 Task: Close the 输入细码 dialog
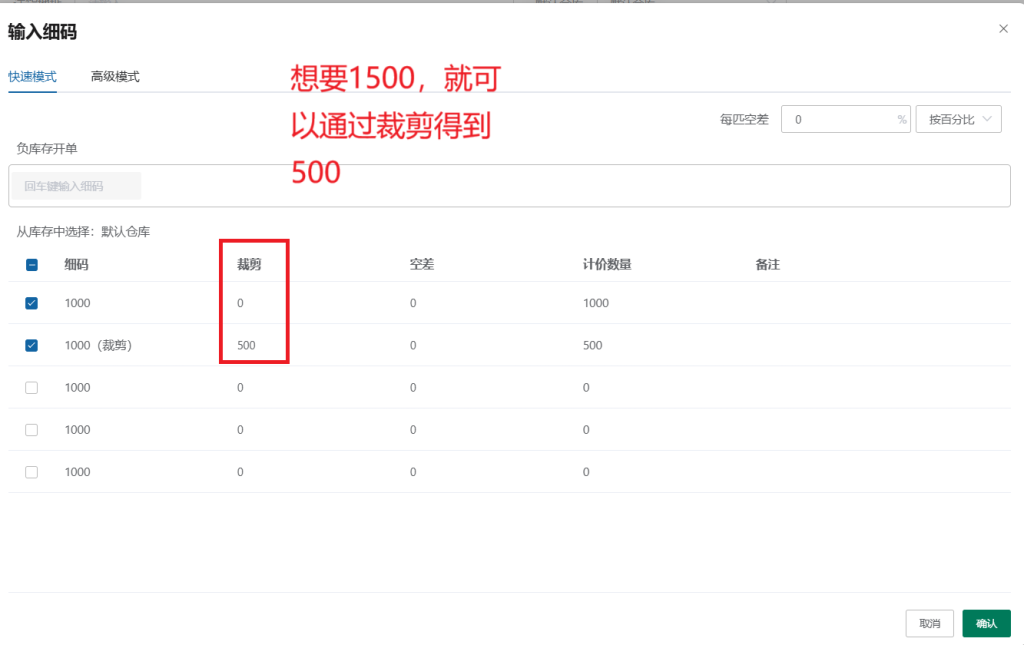click(x=1003, y=29)
